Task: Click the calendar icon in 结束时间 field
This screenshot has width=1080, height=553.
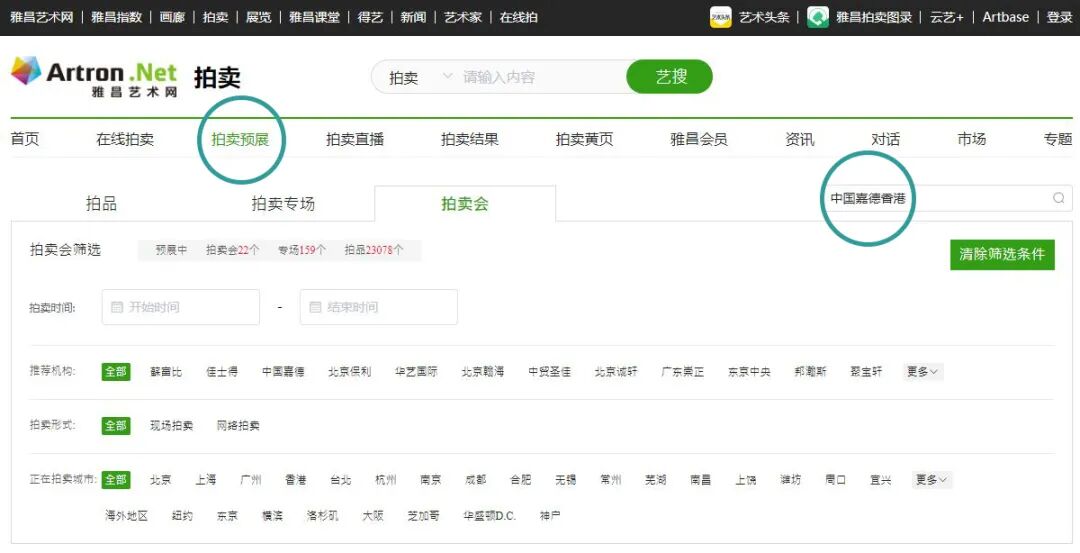Action: 315,307
